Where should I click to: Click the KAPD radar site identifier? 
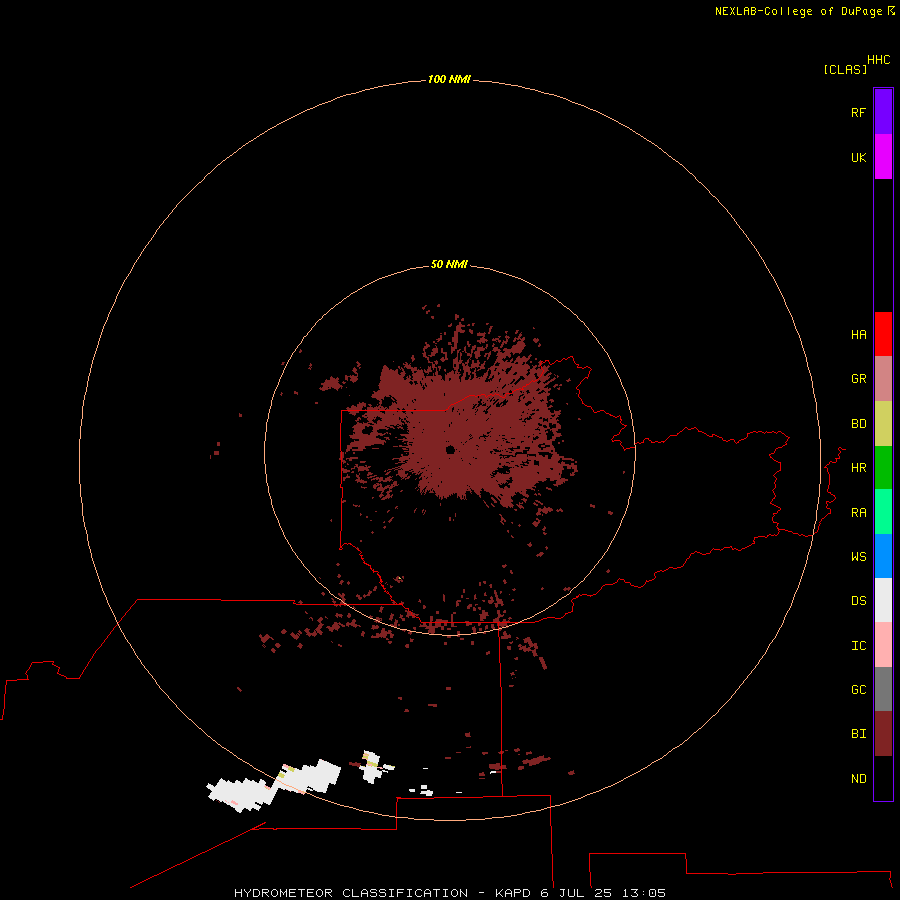click(x=513, y=893)
